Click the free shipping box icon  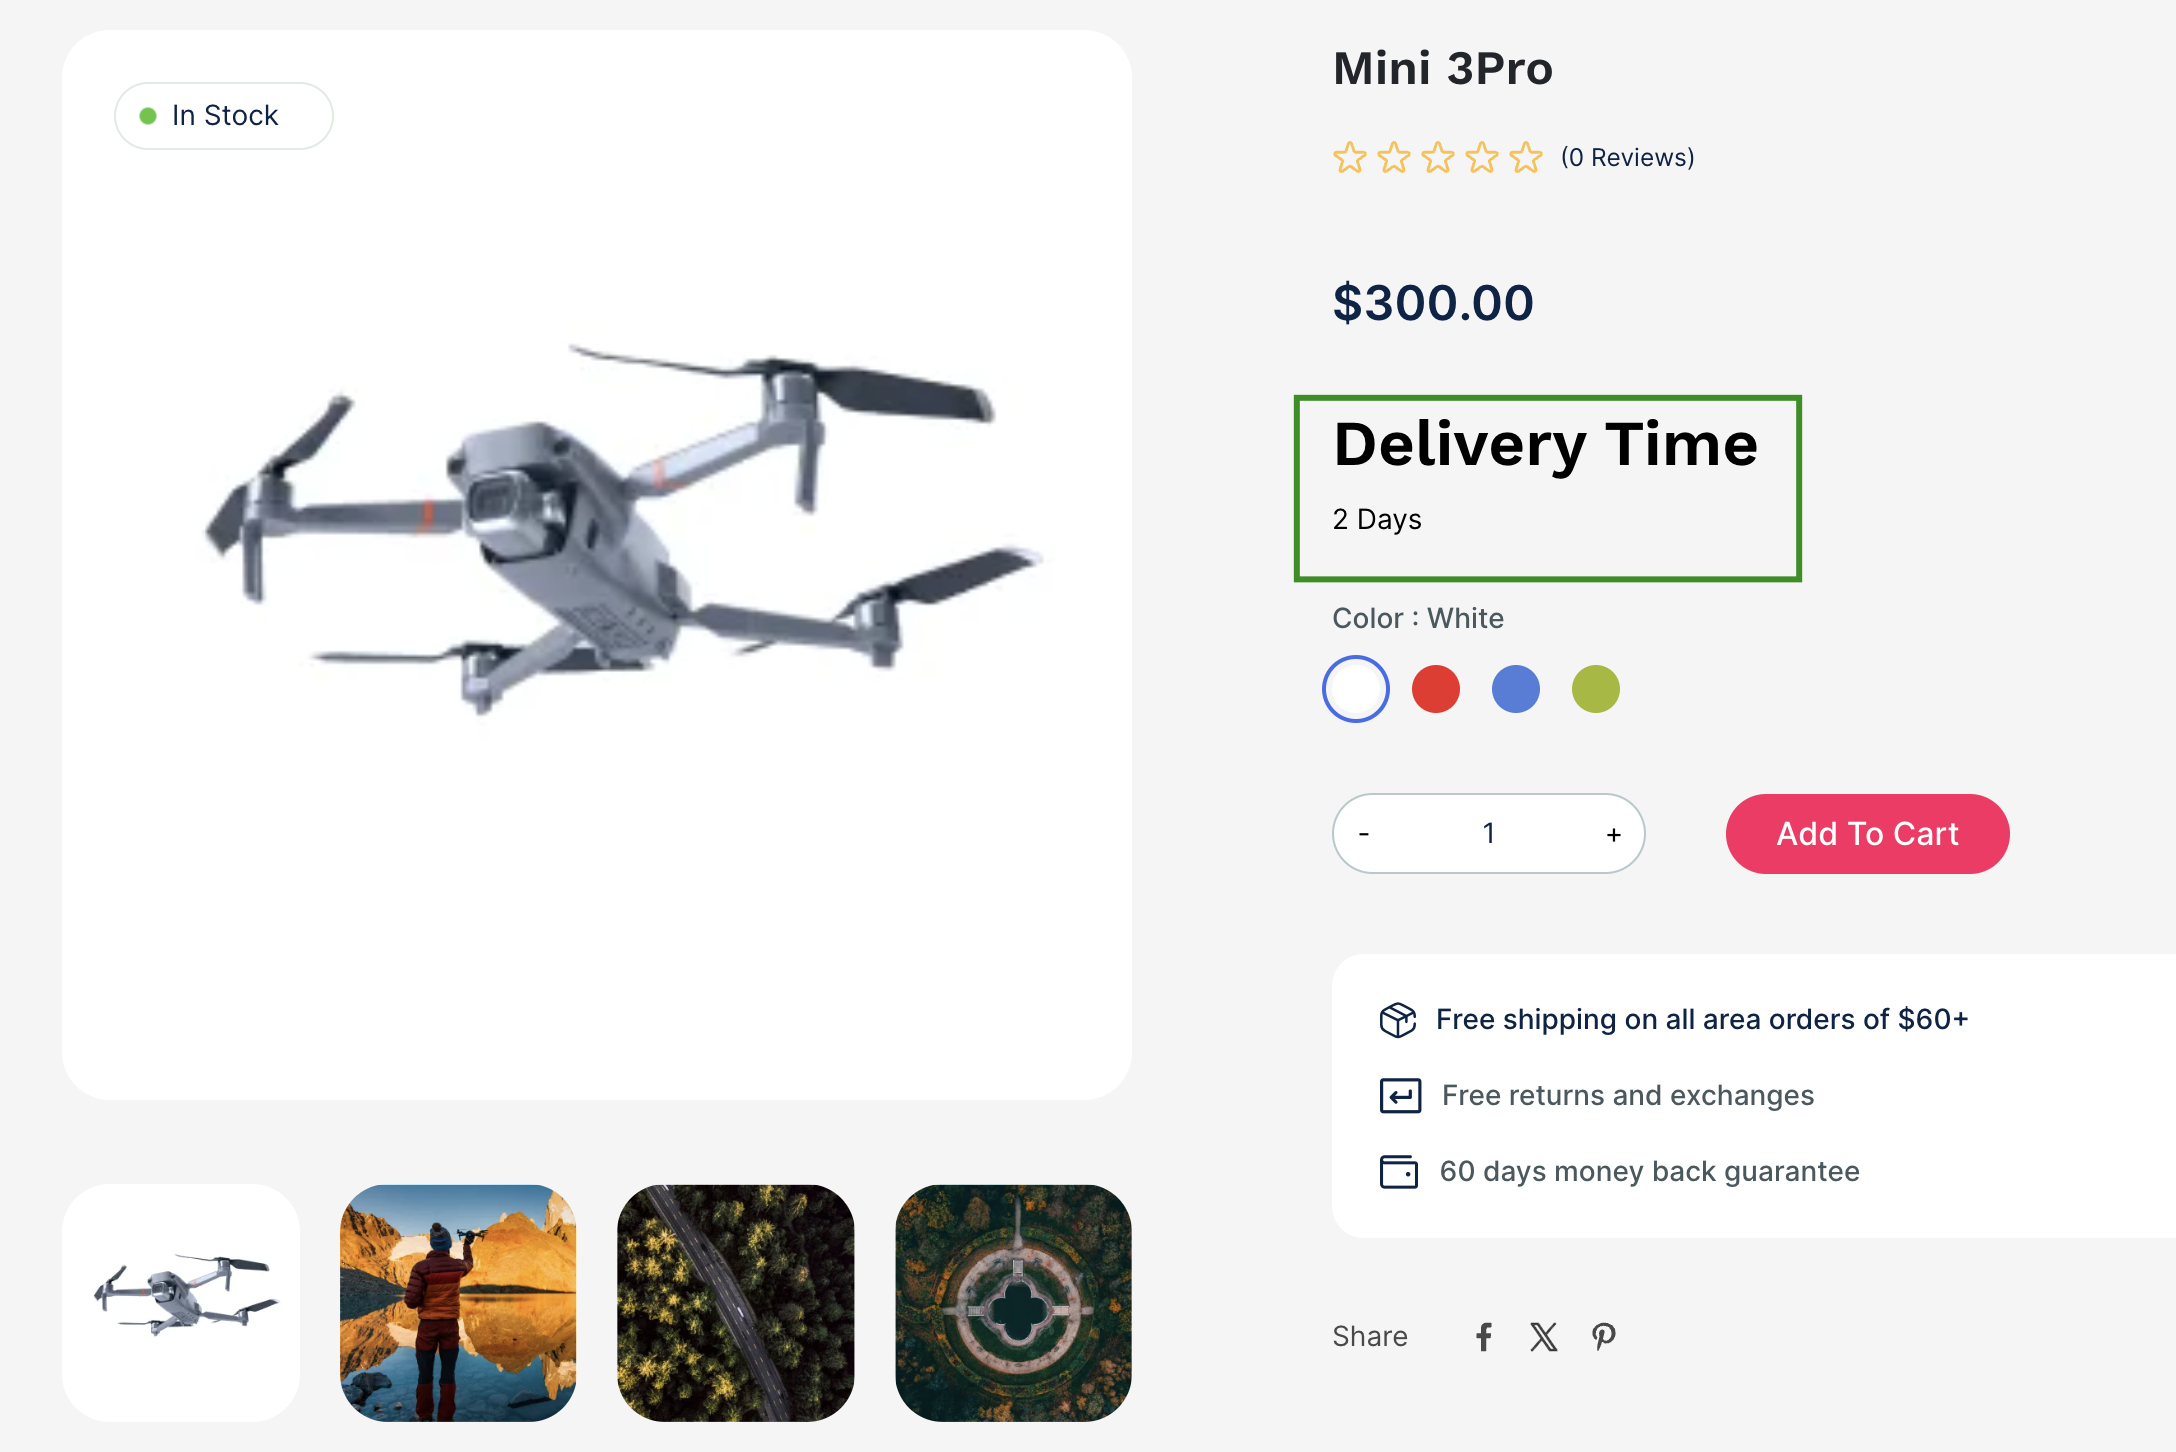1398,1020
